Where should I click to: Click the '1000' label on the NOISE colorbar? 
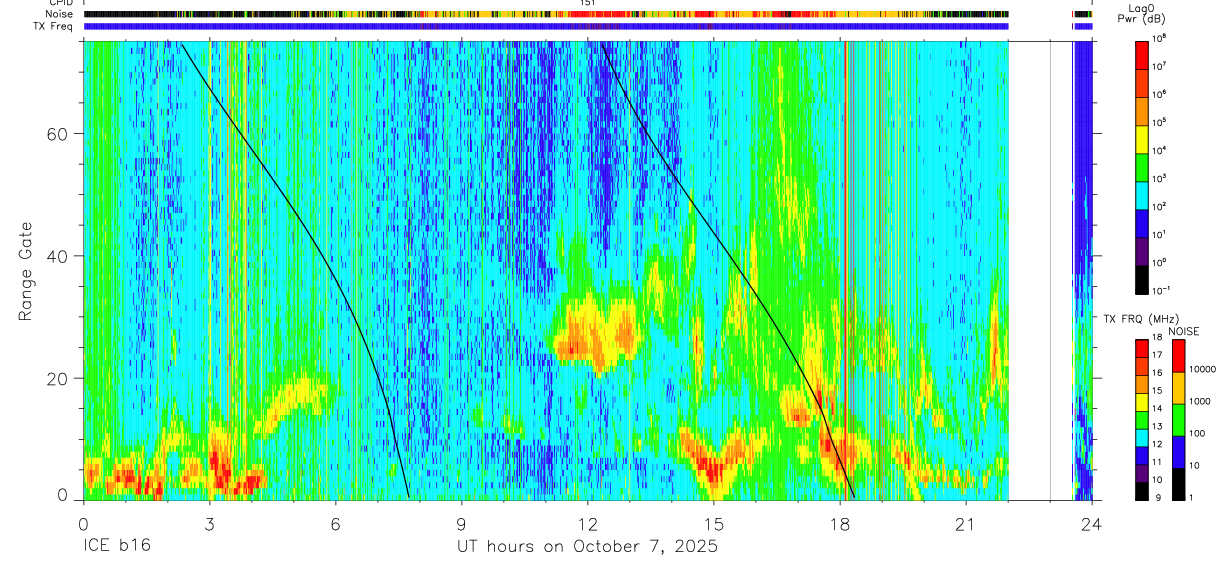click(1200, 401)
